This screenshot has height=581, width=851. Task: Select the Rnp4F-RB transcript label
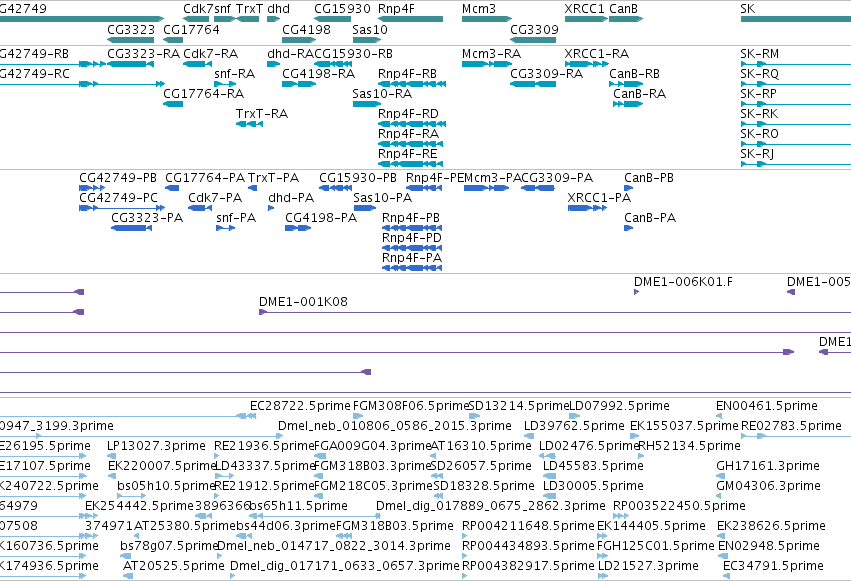click(x=408, y=74)
